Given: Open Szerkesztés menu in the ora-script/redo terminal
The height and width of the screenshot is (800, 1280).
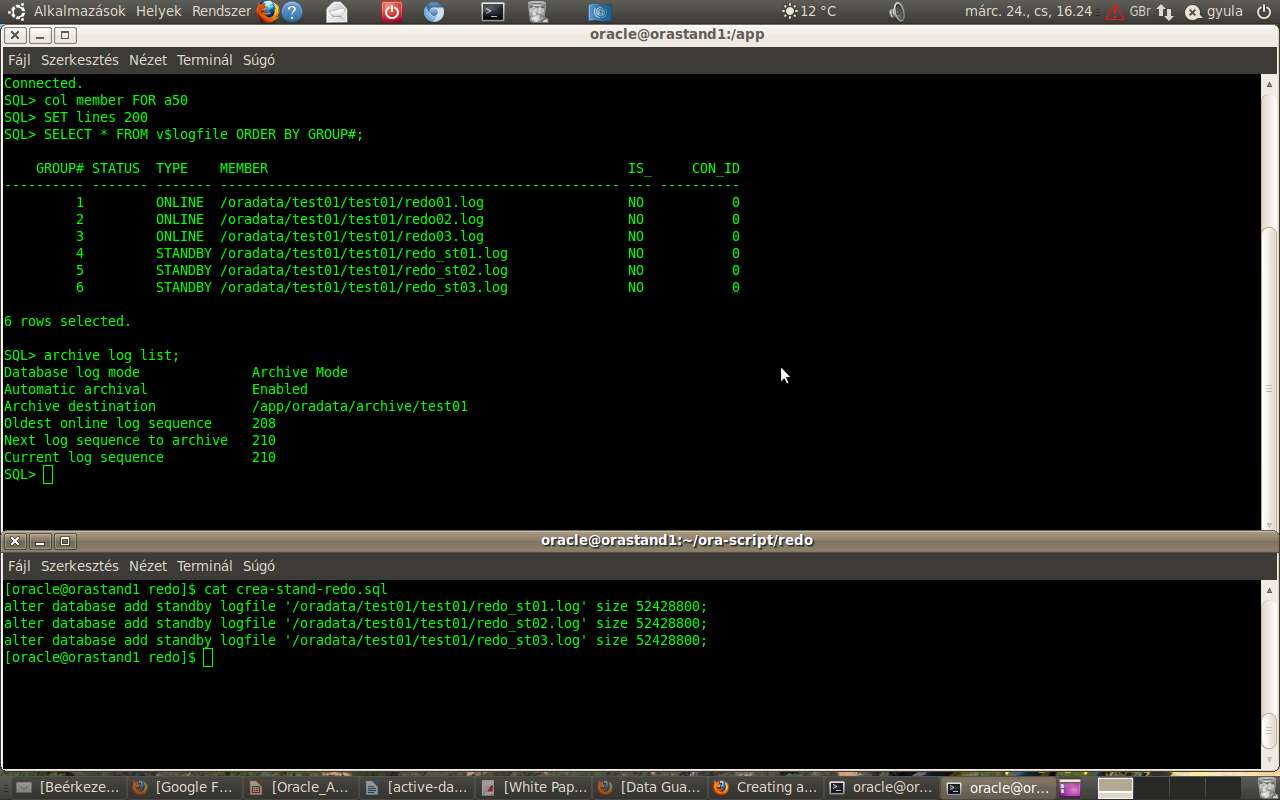Looking at the screenshot, I should point(80,566).
